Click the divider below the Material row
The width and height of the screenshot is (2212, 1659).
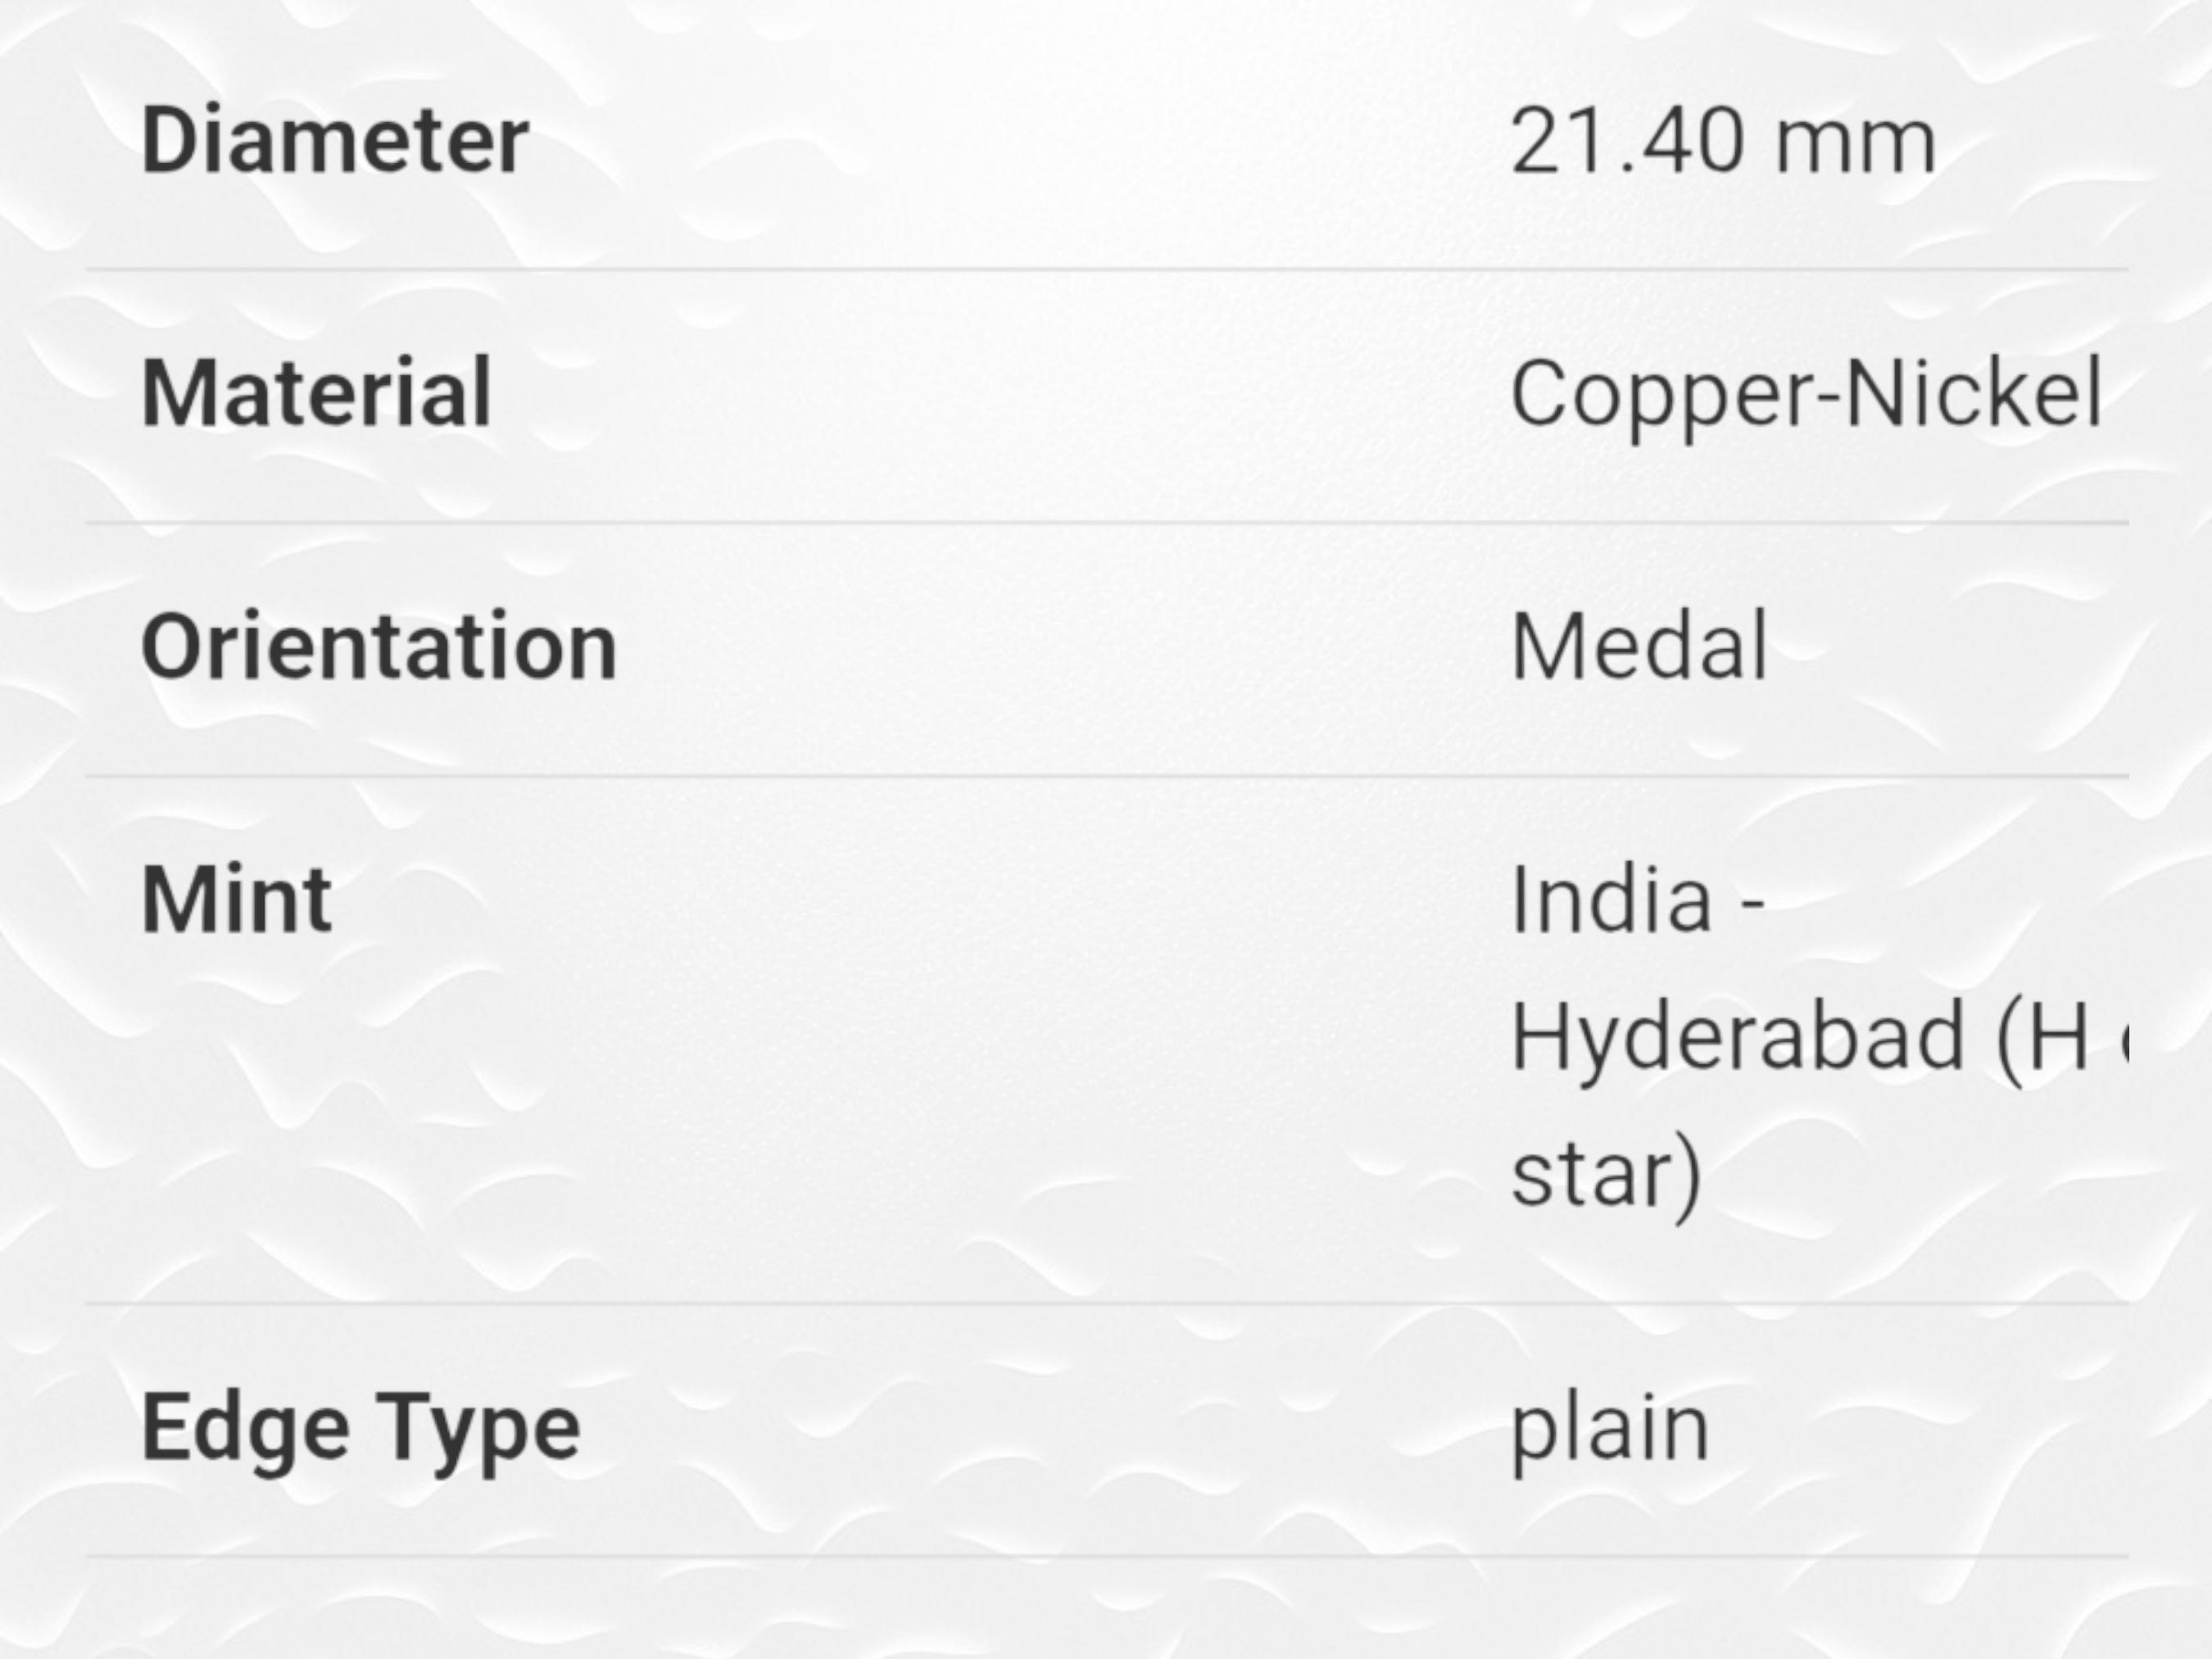[1107, 522]
